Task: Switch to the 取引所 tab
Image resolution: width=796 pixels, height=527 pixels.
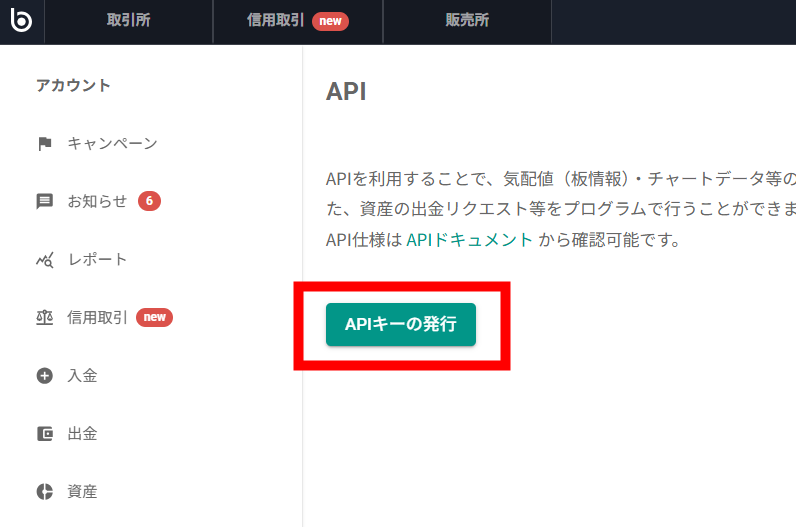Action: pos(128,21)
